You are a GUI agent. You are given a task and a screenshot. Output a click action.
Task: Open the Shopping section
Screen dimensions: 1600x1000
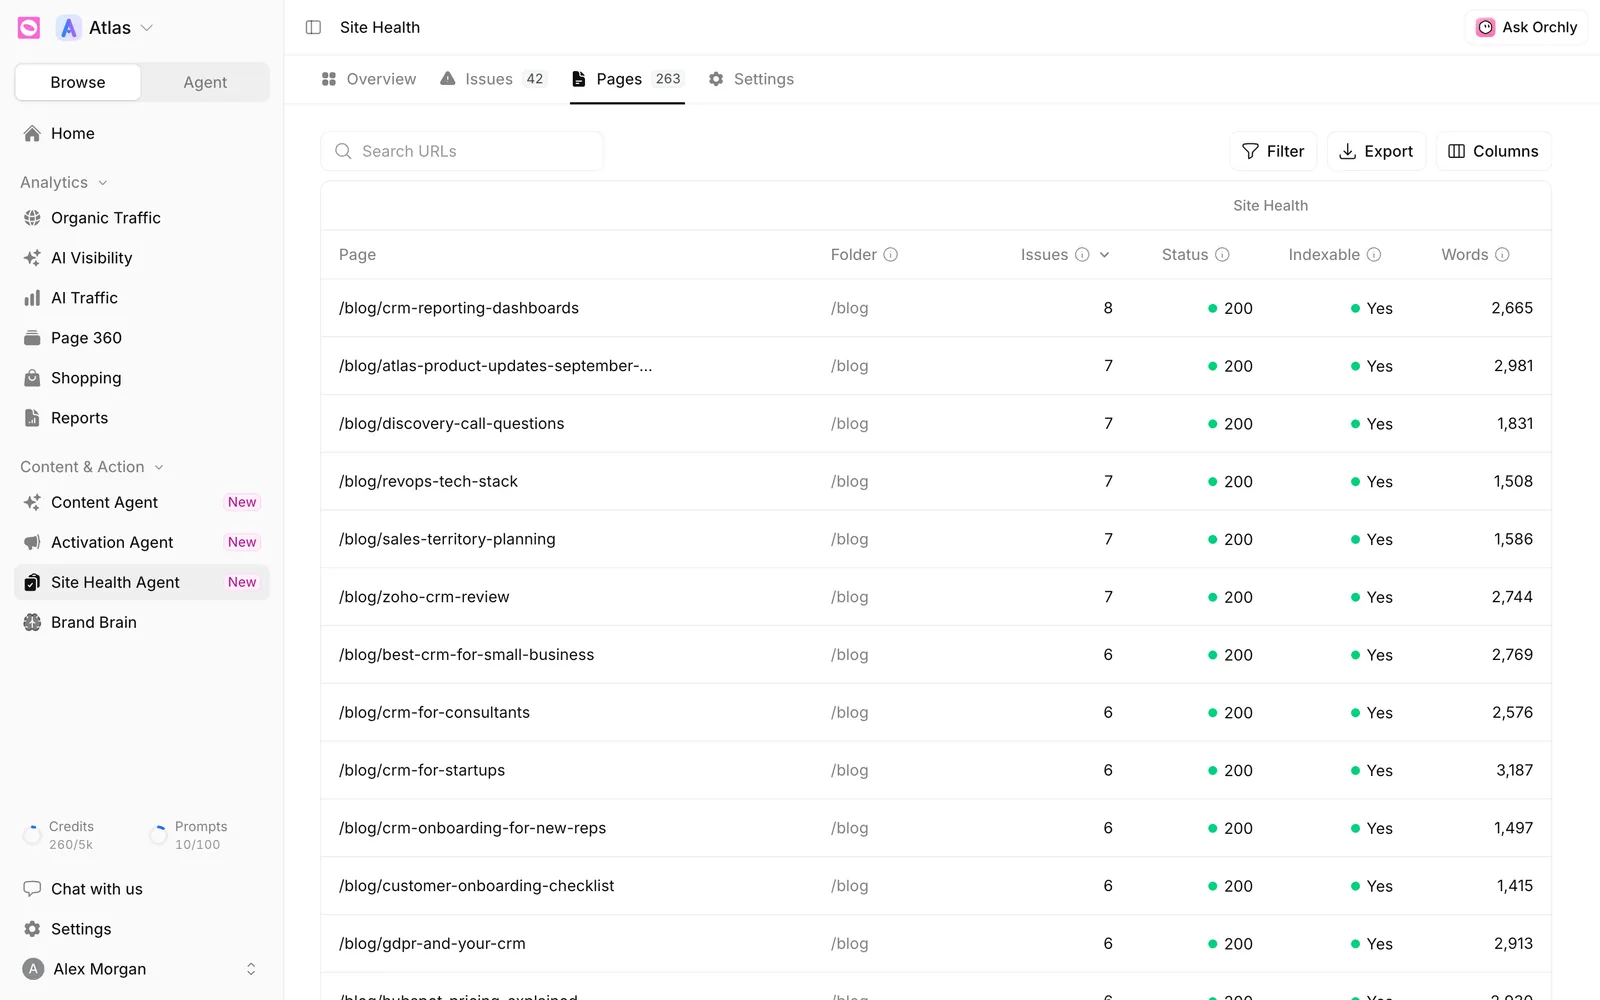point(142,378)
